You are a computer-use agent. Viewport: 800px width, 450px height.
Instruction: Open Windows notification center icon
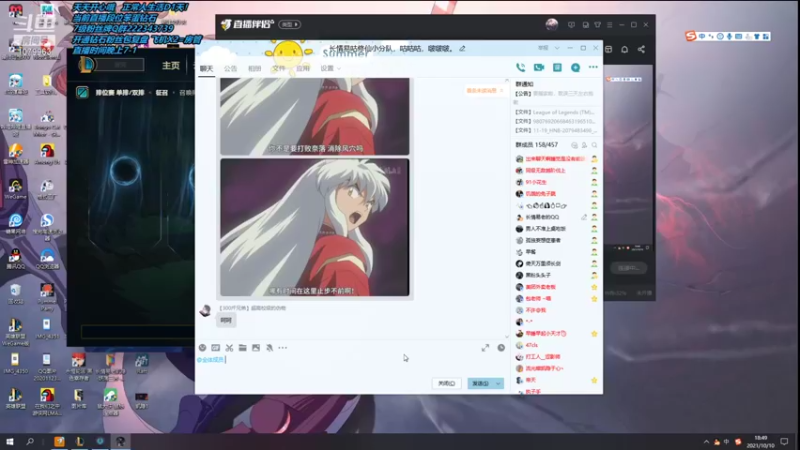(784, 442)
